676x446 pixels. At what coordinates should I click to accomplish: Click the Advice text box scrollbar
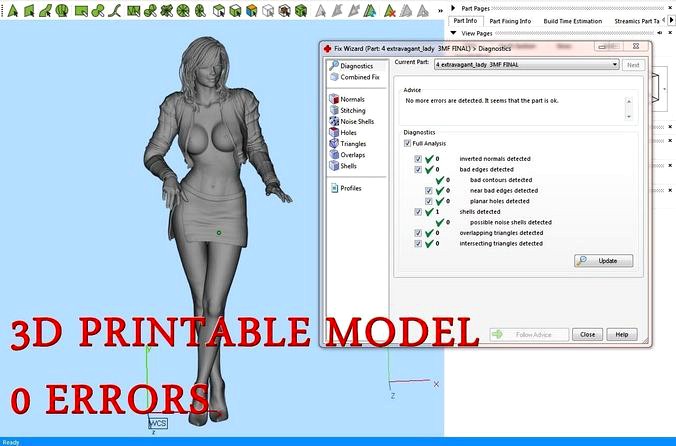coord(628,106)
